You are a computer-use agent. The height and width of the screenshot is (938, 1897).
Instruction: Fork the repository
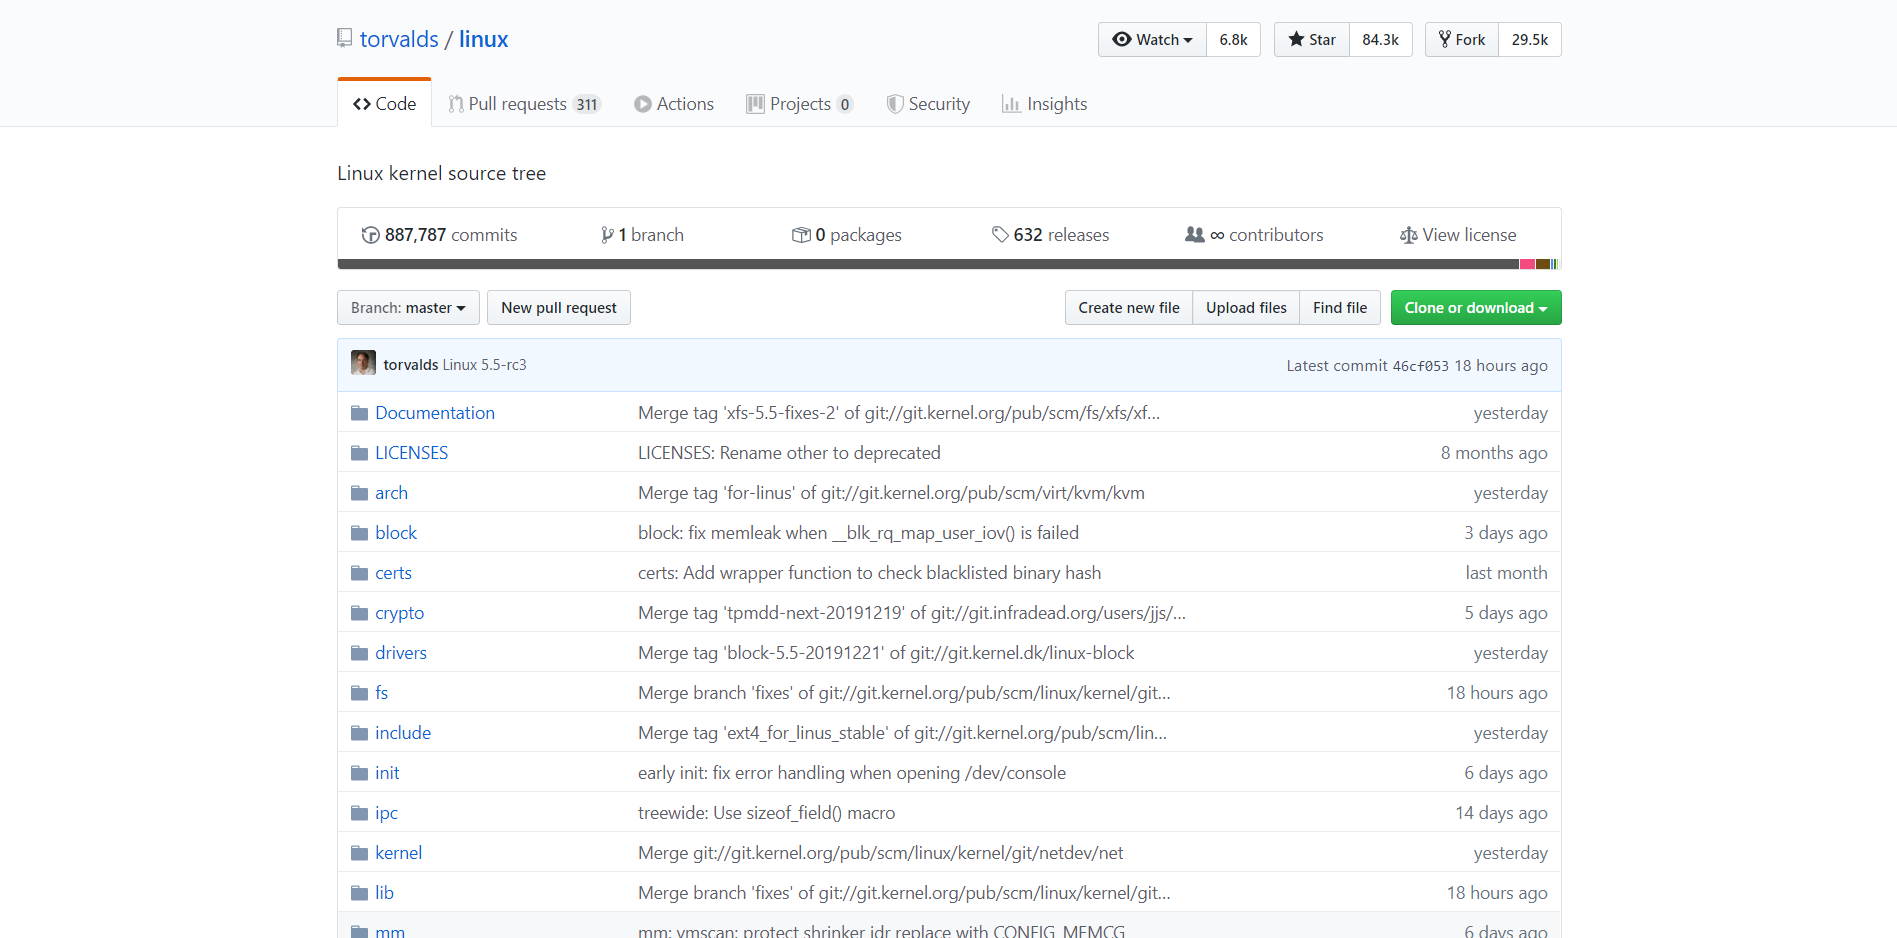pos(1462,40)
